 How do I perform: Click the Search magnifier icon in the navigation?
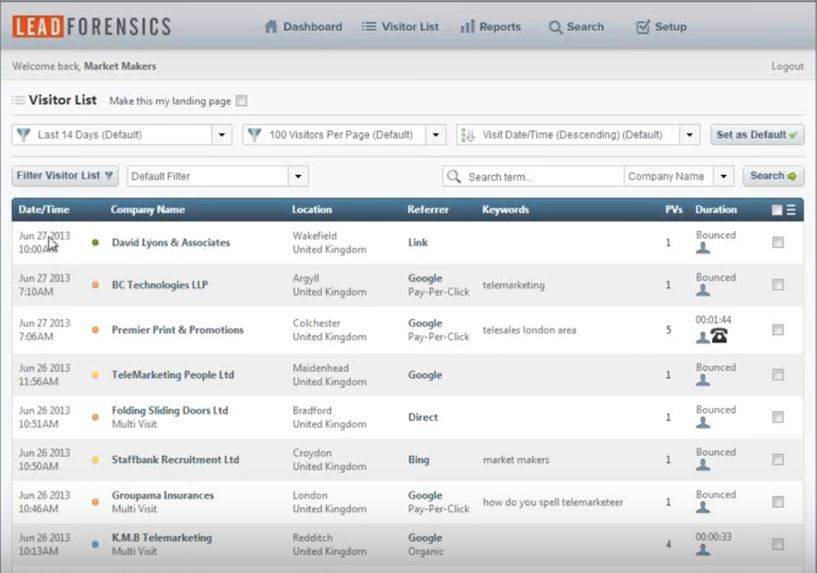(x=555, y=27)
